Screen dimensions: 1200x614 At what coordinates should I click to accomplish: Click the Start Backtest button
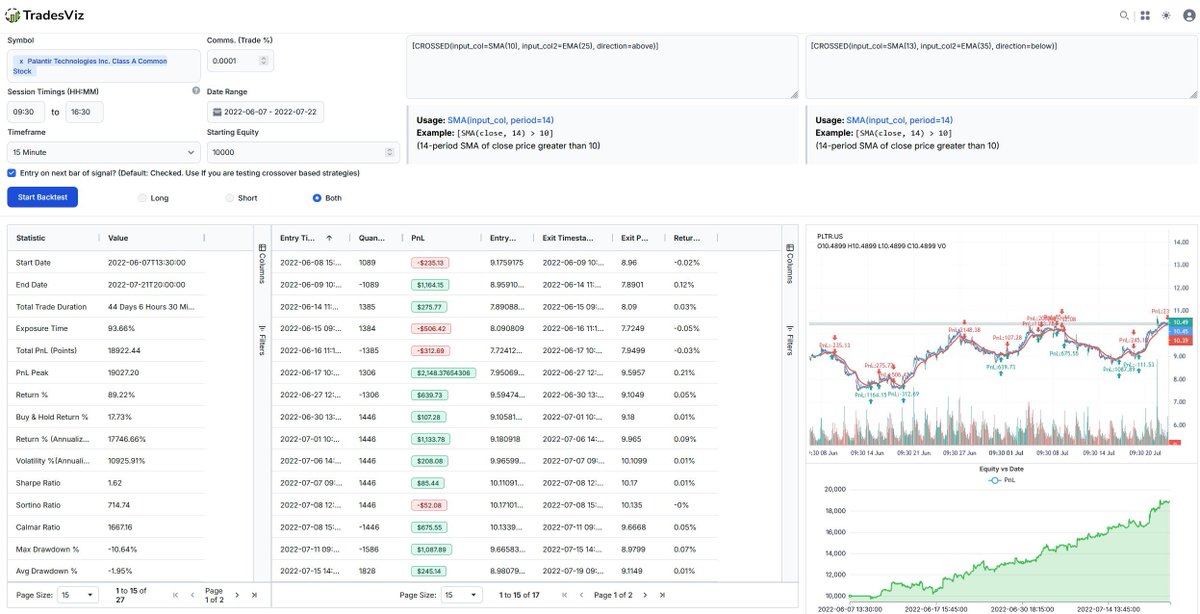[x=41, y=197]
